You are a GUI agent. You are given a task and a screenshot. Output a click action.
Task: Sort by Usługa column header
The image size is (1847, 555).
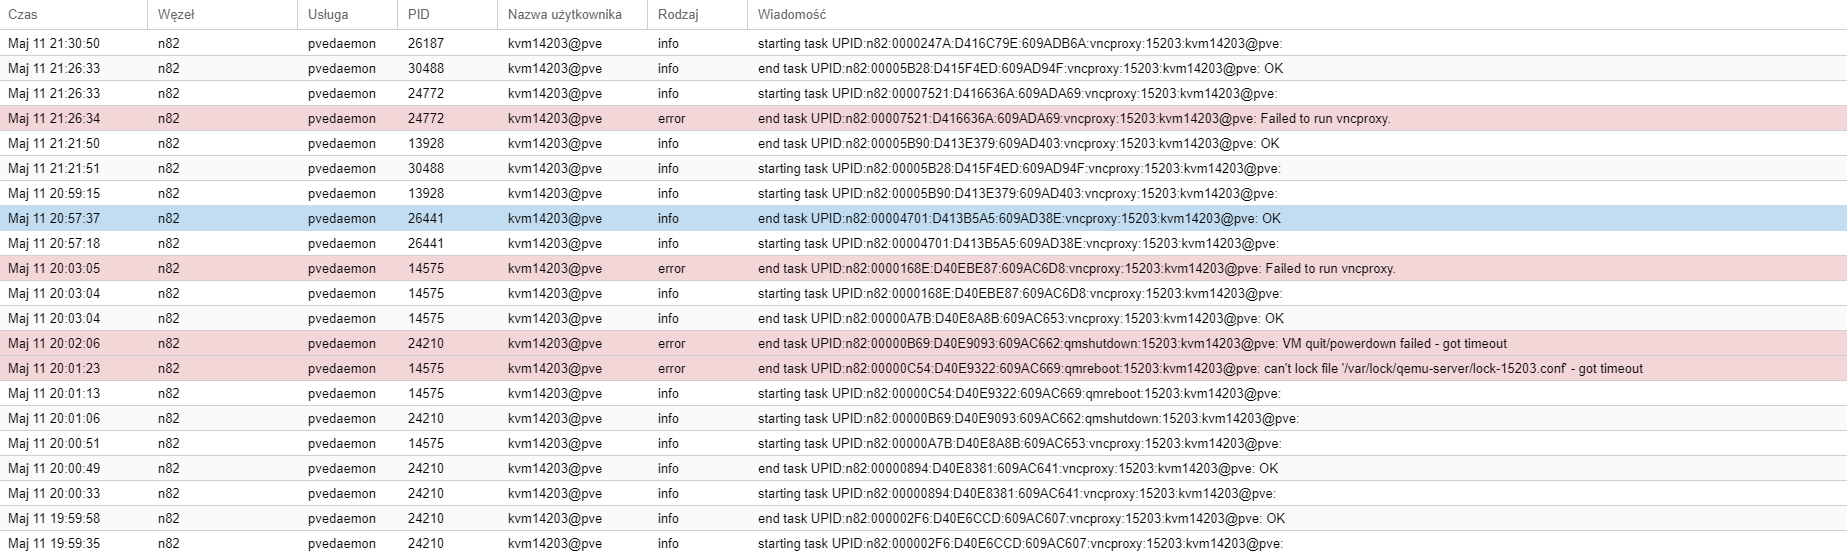(328, 14)
